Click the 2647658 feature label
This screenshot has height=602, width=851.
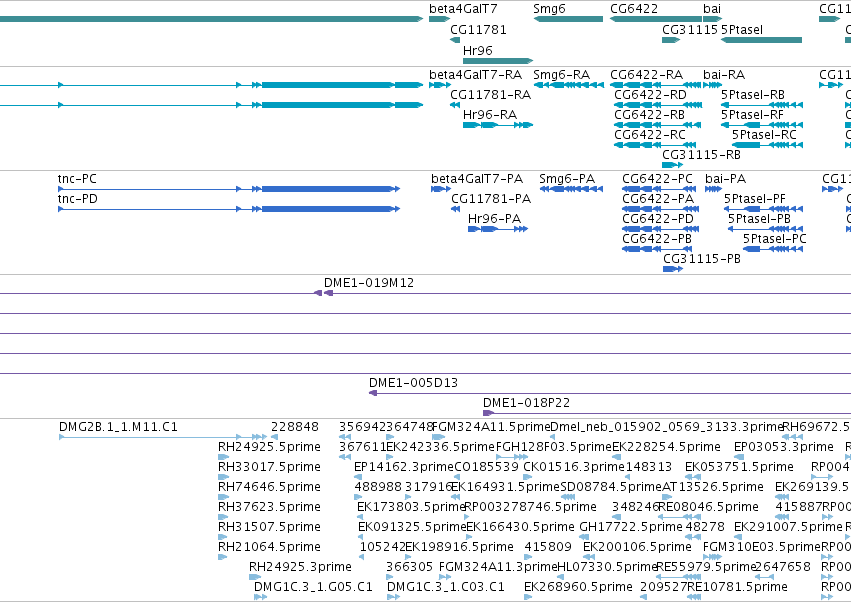[x=783, y=567]
